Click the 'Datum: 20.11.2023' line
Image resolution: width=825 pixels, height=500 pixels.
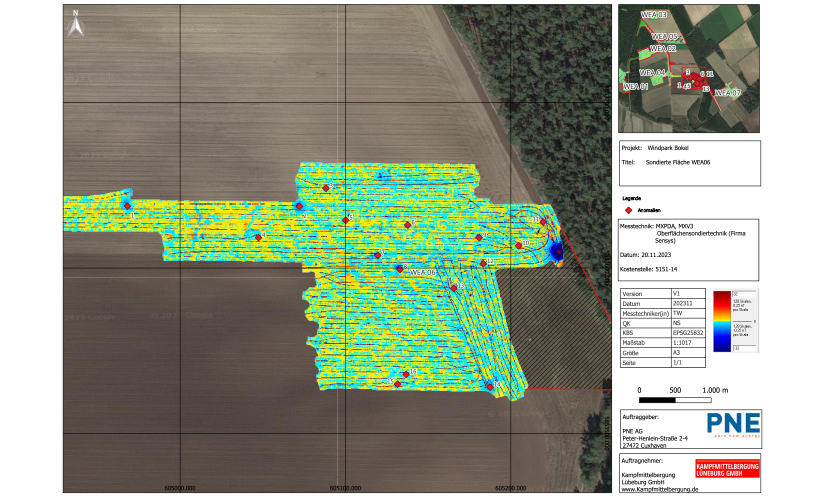[645, 255]
